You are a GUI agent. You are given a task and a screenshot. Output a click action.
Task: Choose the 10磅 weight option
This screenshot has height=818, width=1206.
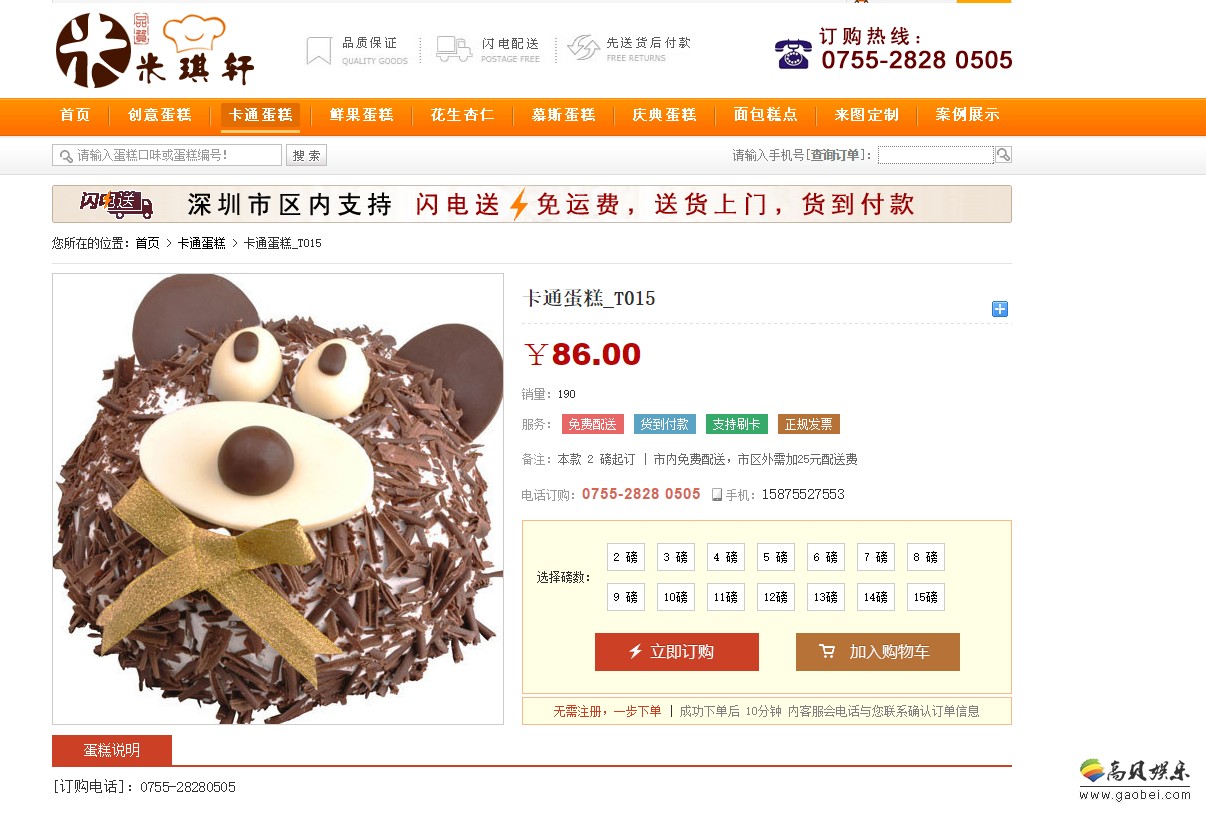click(x=676, y=597)
